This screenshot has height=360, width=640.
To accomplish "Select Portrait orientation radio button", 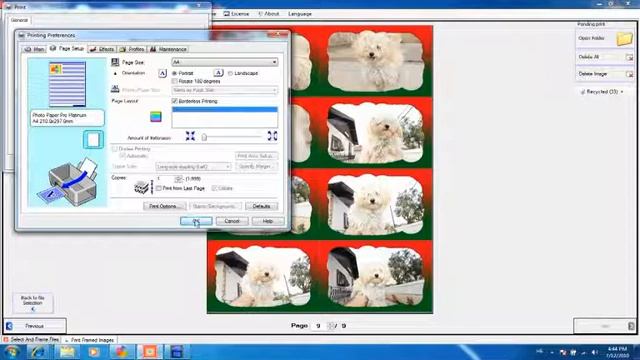I will point(174,73).
